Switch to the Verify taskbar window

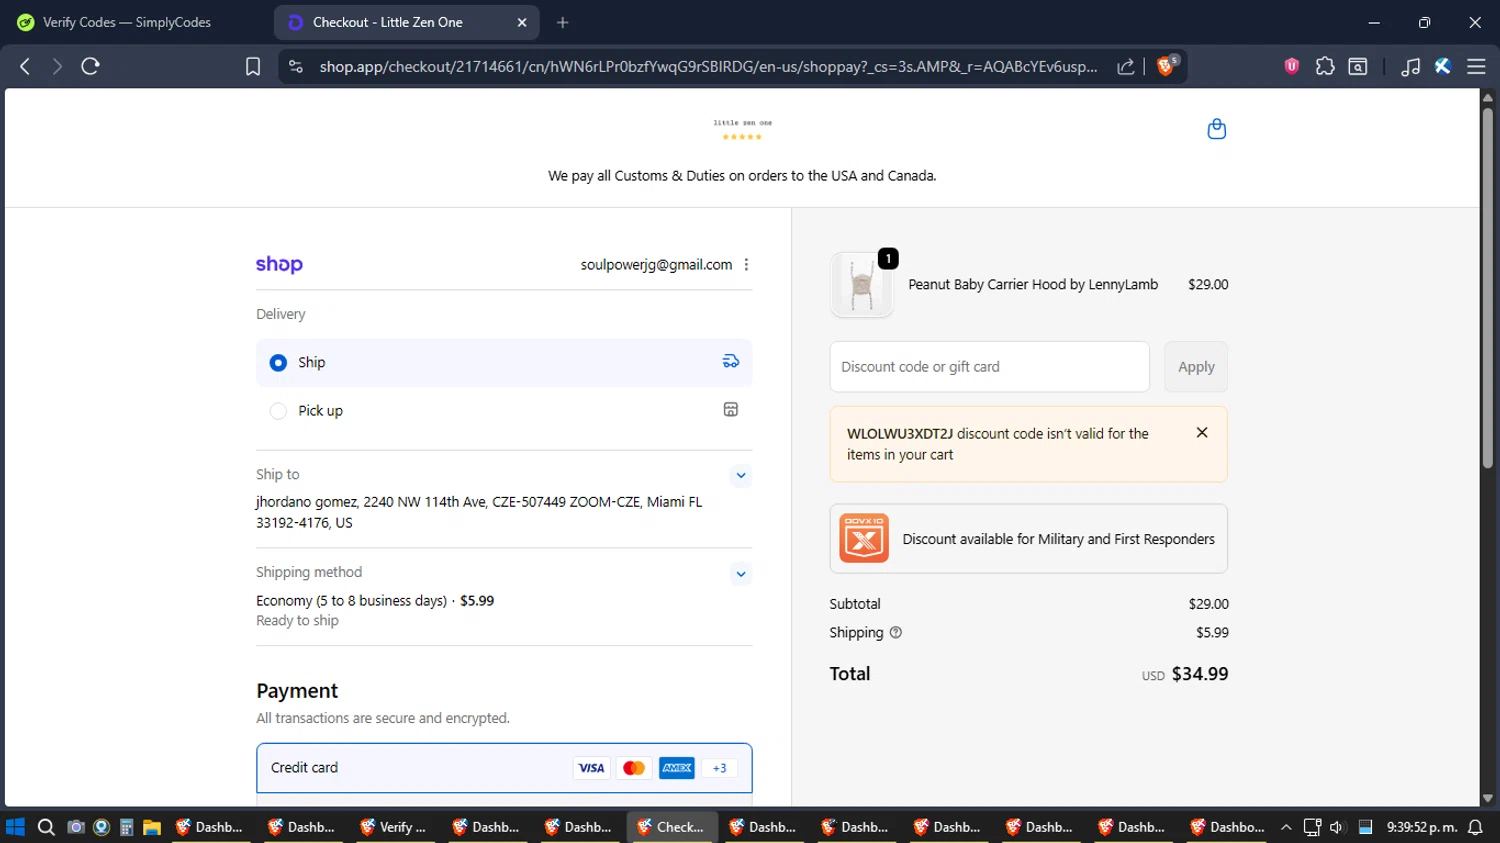point(394,827)
